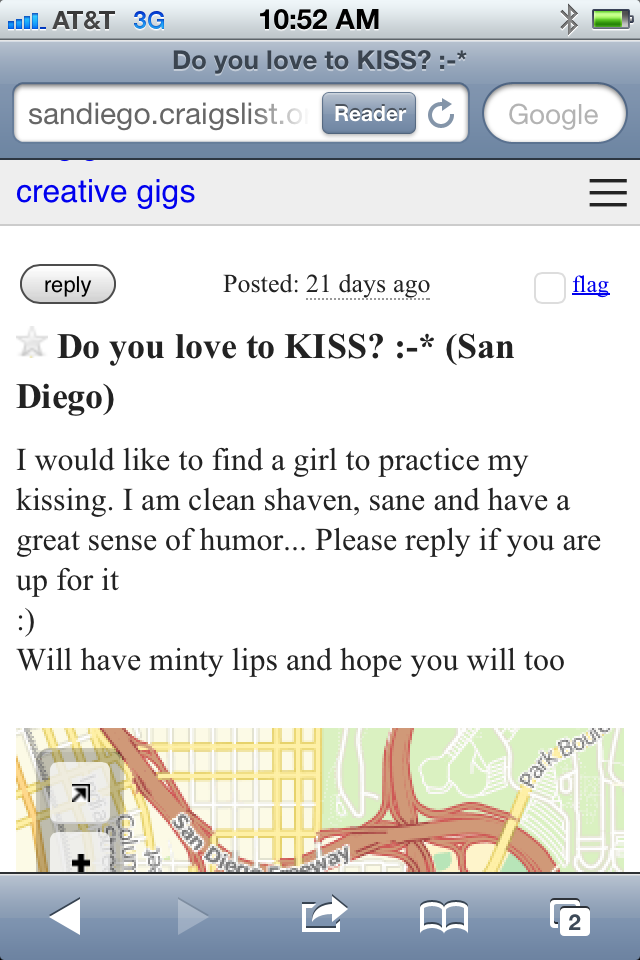This screenshot has width=640, height=960.
Task: Open the bookmarks book icon
Action: point(443,917)
